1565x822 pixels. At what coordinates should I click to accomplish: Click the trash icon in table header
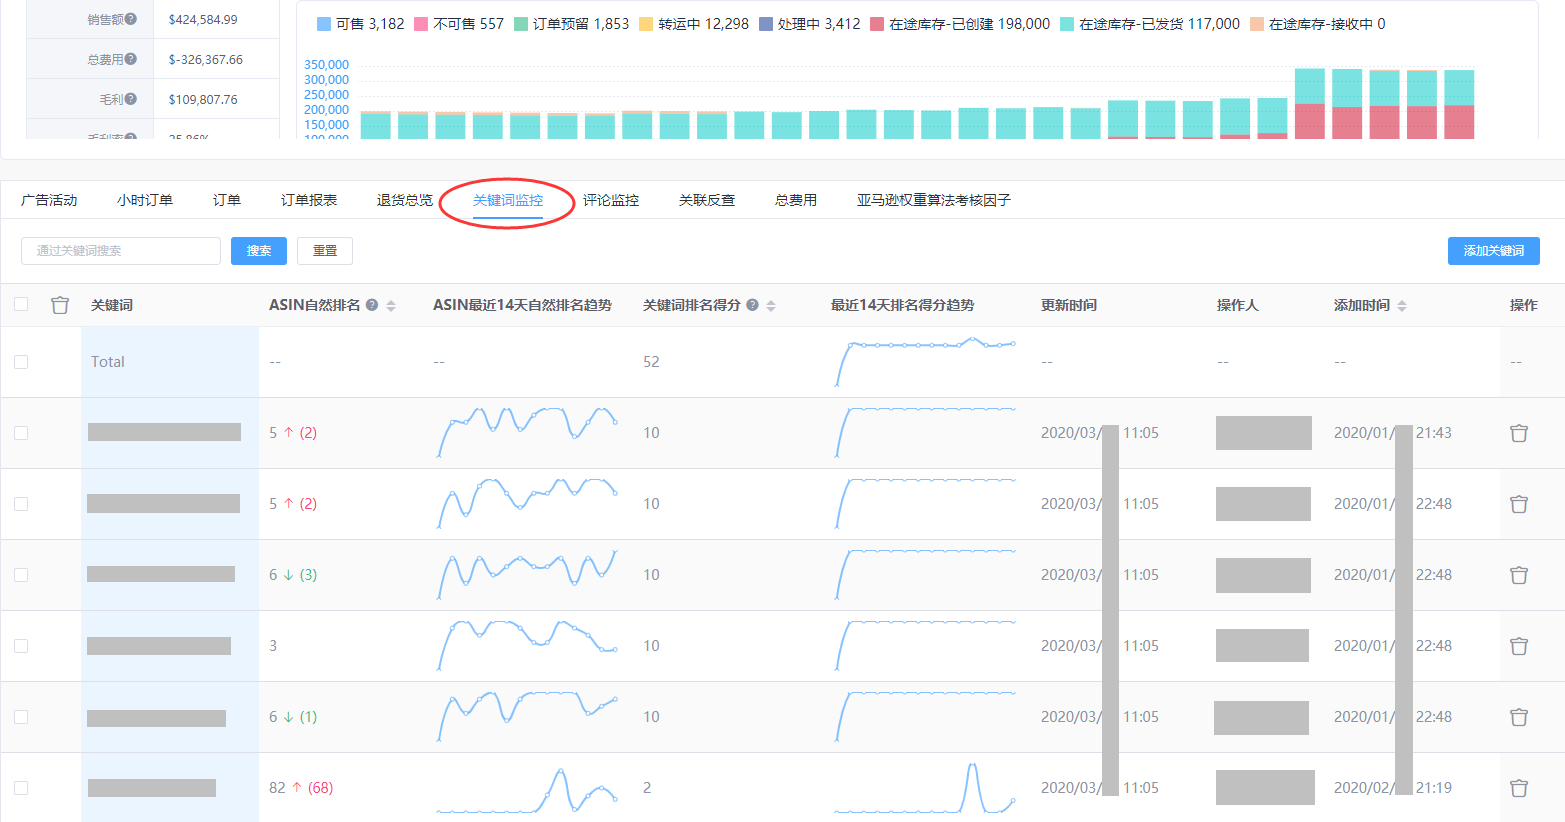[60, 305]
